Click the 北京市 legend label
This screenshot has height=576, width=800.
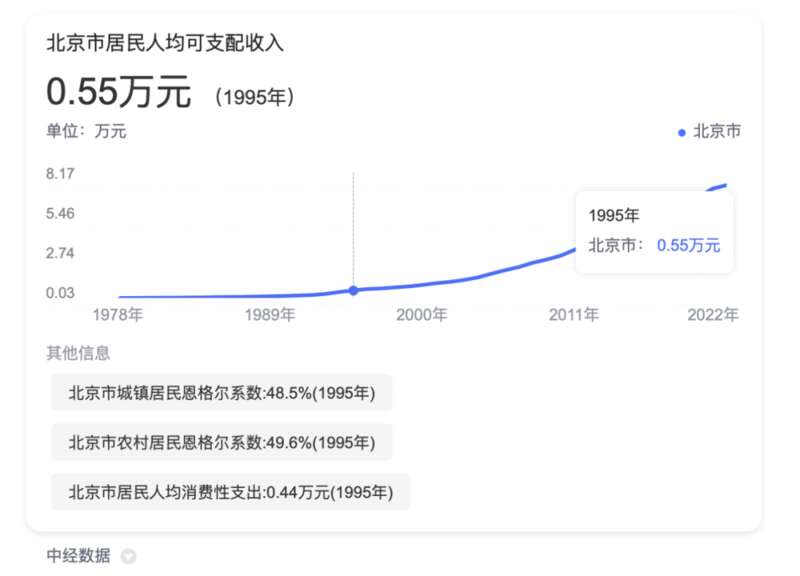[x=717, y=131]
